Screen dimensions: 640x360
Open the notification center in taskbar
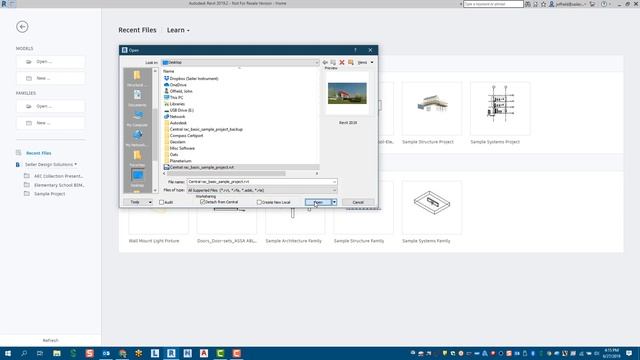(629, 353)
